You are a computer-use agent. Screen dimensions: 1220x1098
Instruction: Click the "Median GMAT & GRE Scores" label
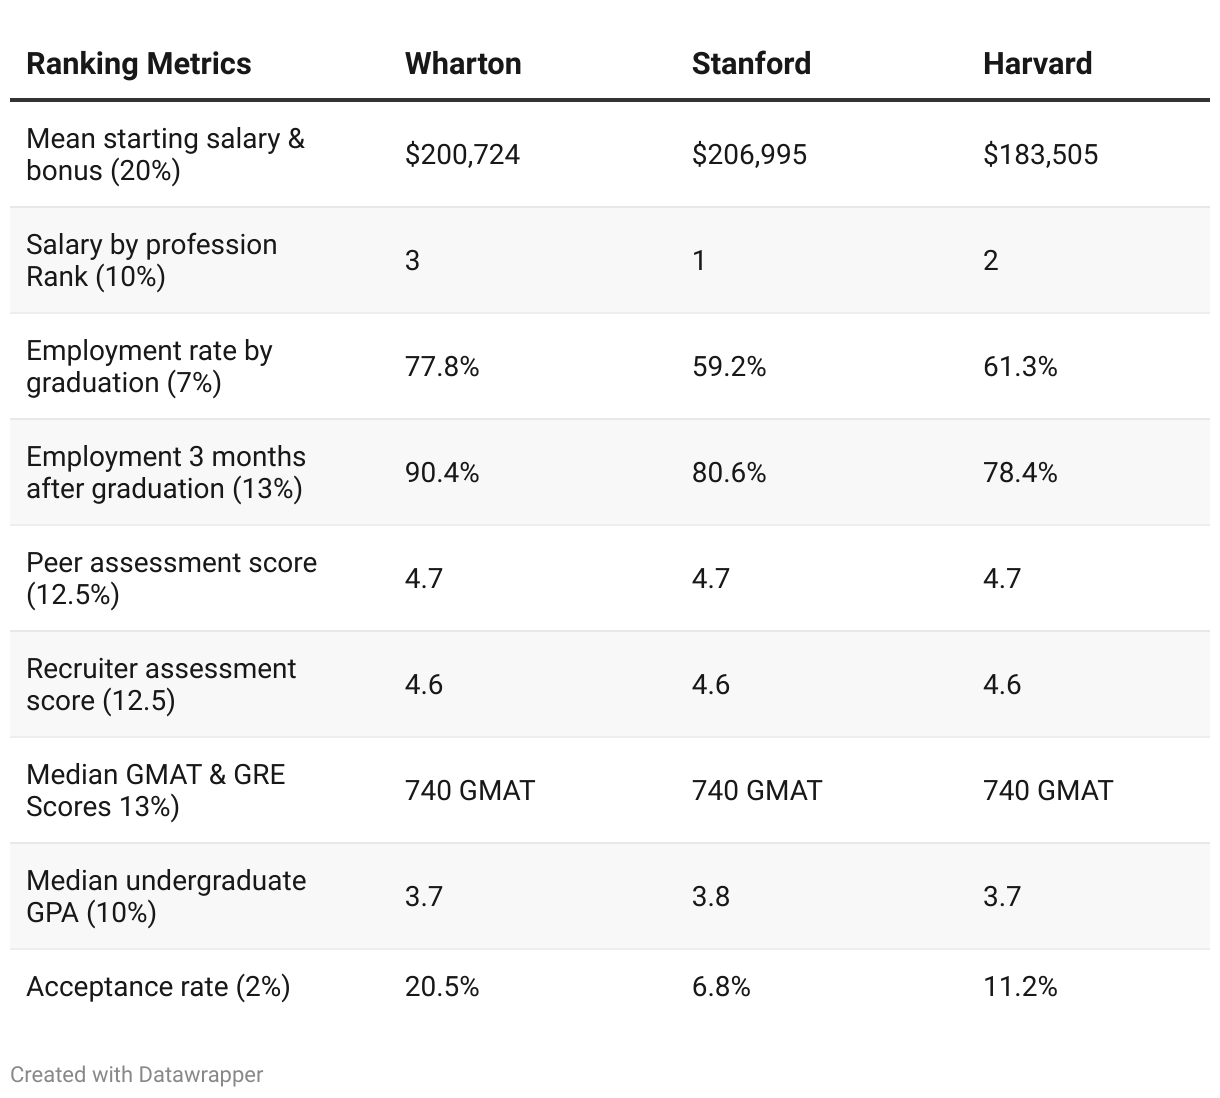156,790
